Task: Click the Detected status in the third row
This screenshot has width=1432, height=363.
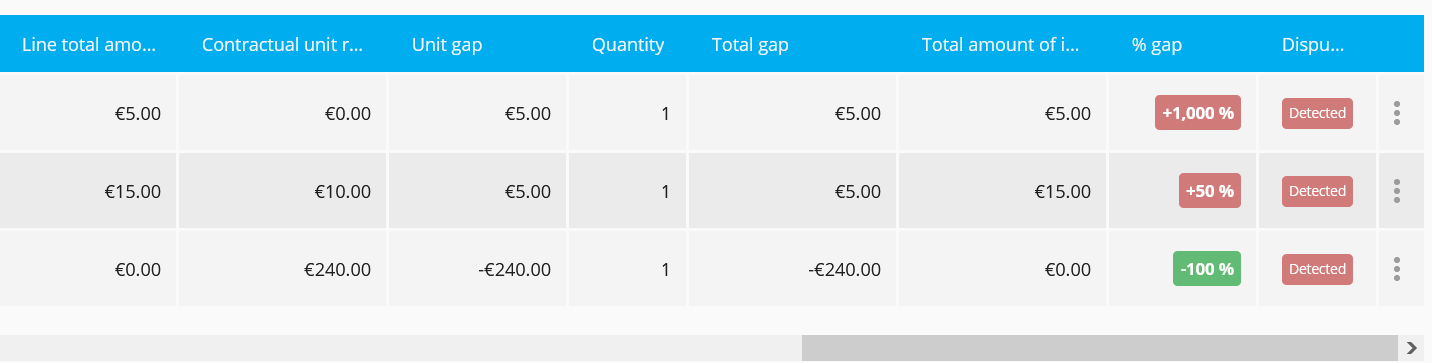Action: [1317, 269]
